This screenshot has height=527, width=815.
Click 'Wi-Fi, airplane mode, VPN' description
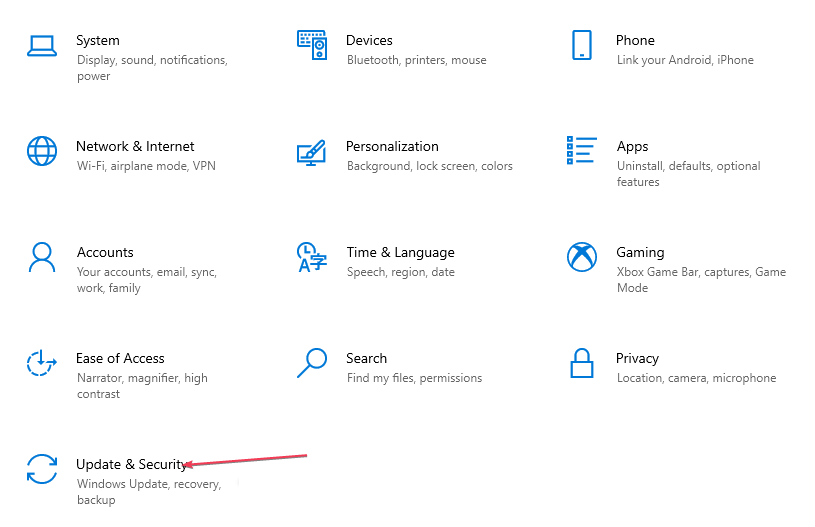(146, 166)
